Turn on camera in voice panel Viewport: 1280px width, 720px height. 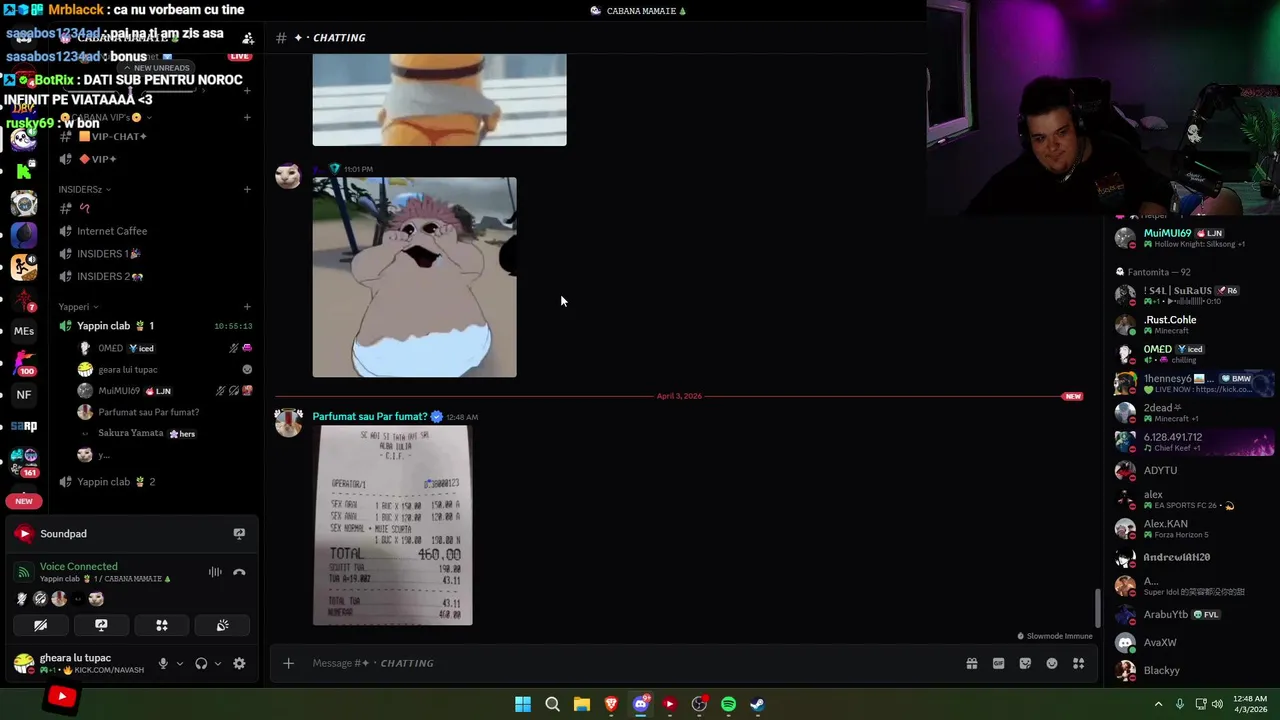point(40,625)
